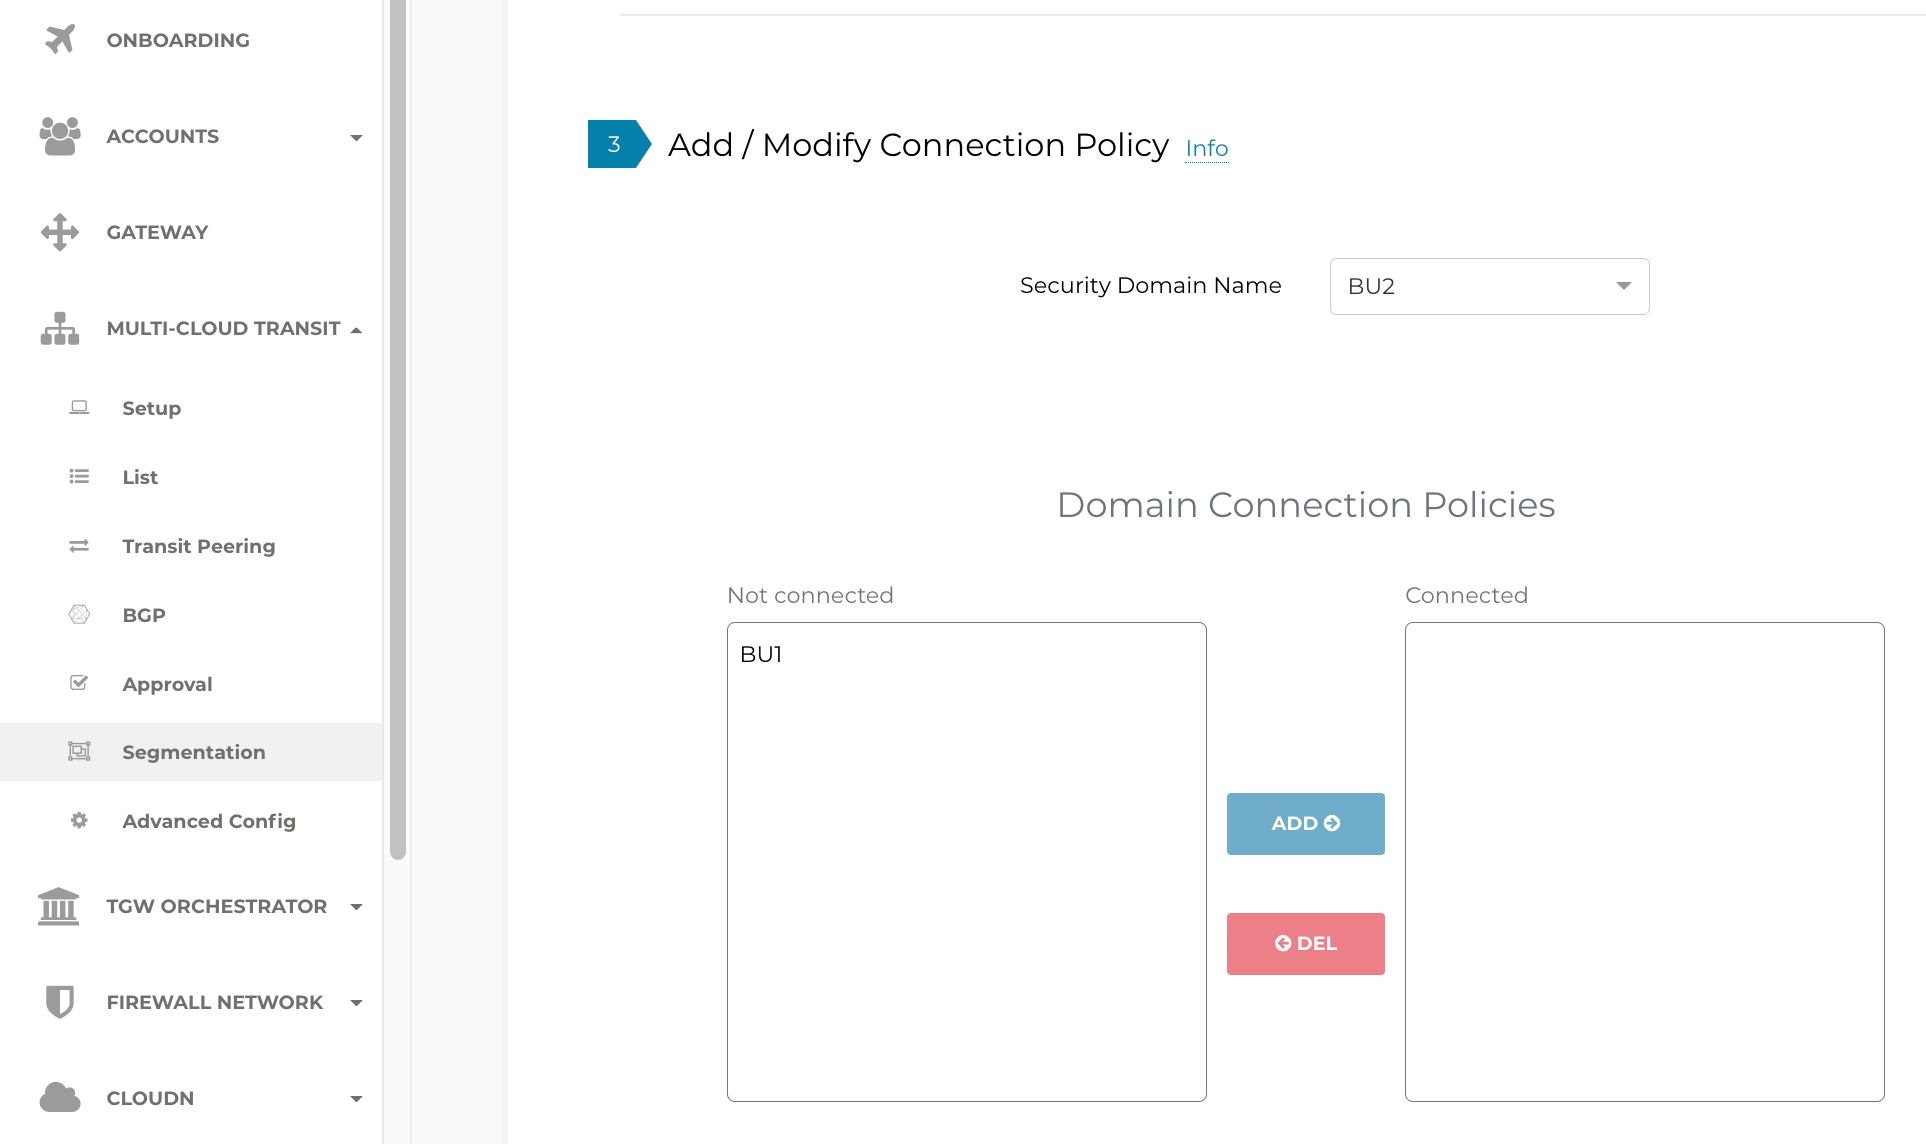Collapse the Multi-Cloud Transit menu arrow
This screenshot has height=1144, width=1926.
pyautogui.click(x=356, y=330)
